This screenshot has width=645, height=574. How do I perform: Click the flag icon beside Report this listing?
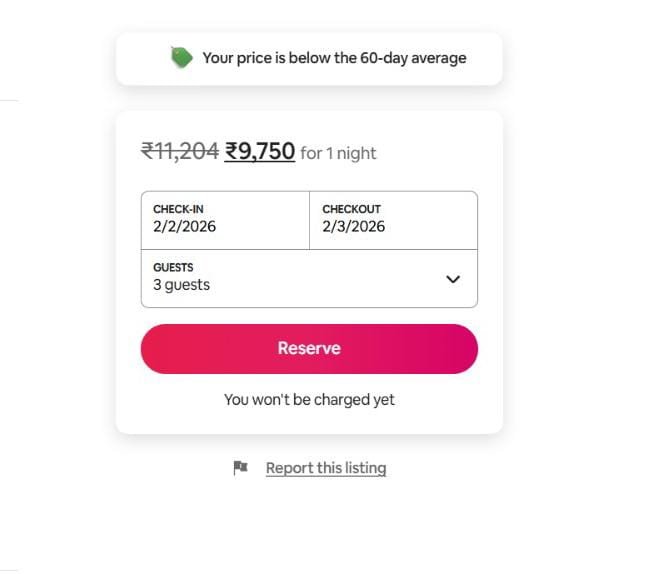[x=240, y=468]
